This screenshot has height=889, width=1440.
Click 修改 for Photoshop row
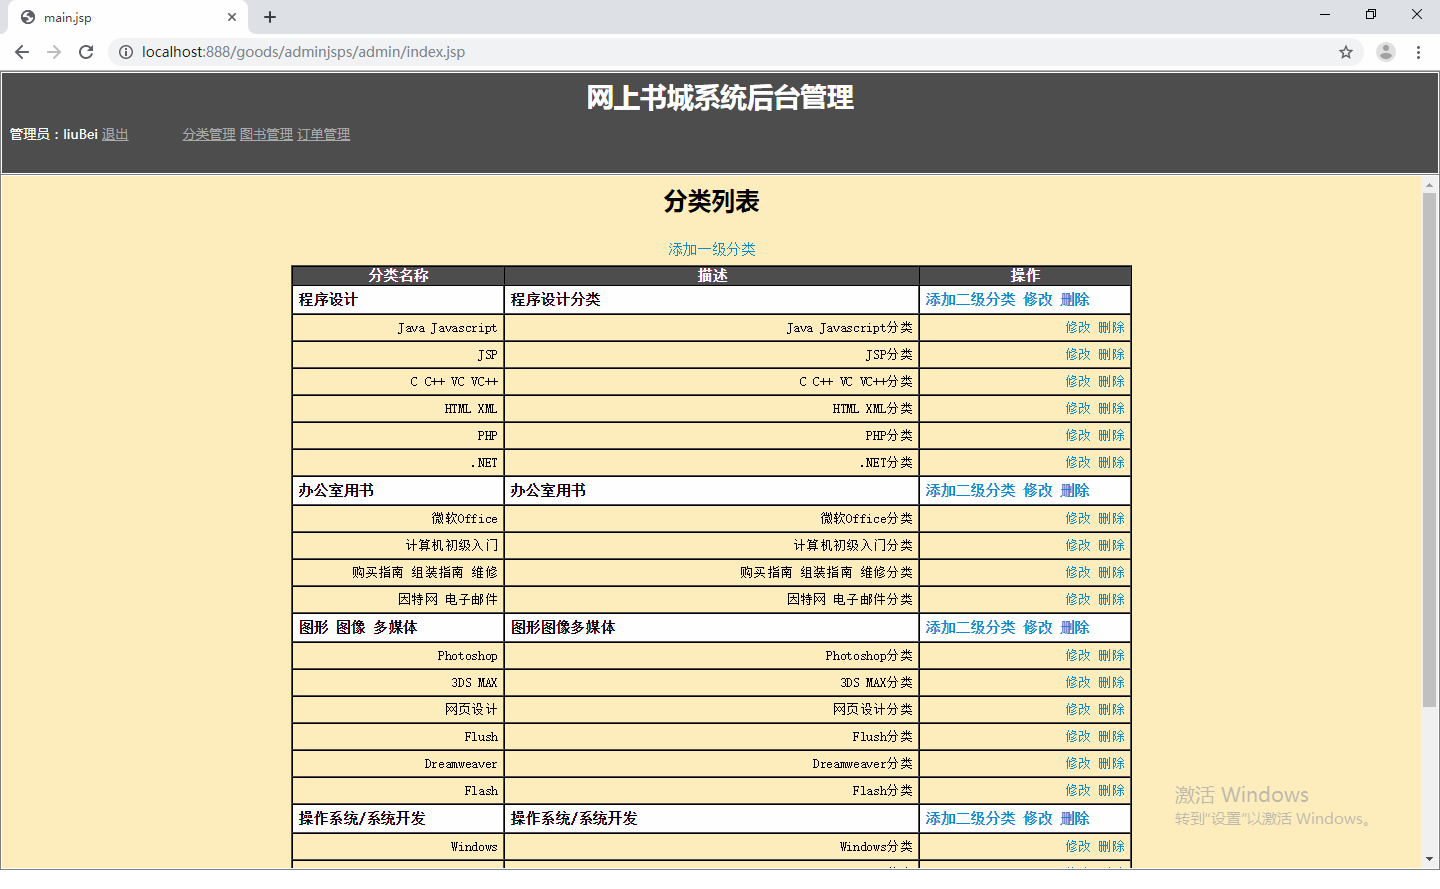tap(1078, 655)
